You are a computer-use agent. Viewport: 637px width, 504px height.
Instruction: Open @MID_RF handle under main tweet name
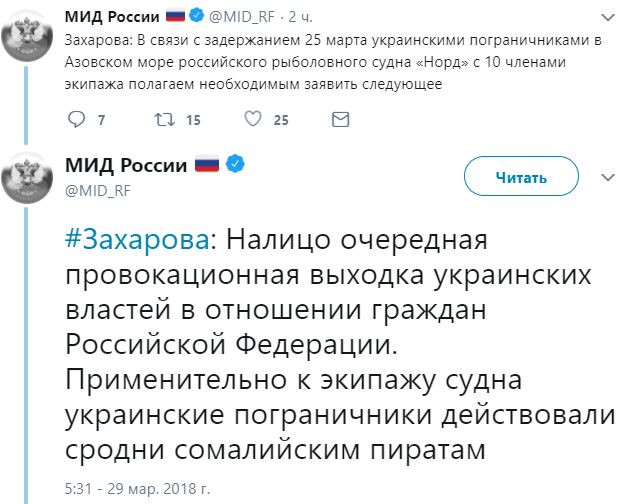pyautogui.click(x=98, y=190)
